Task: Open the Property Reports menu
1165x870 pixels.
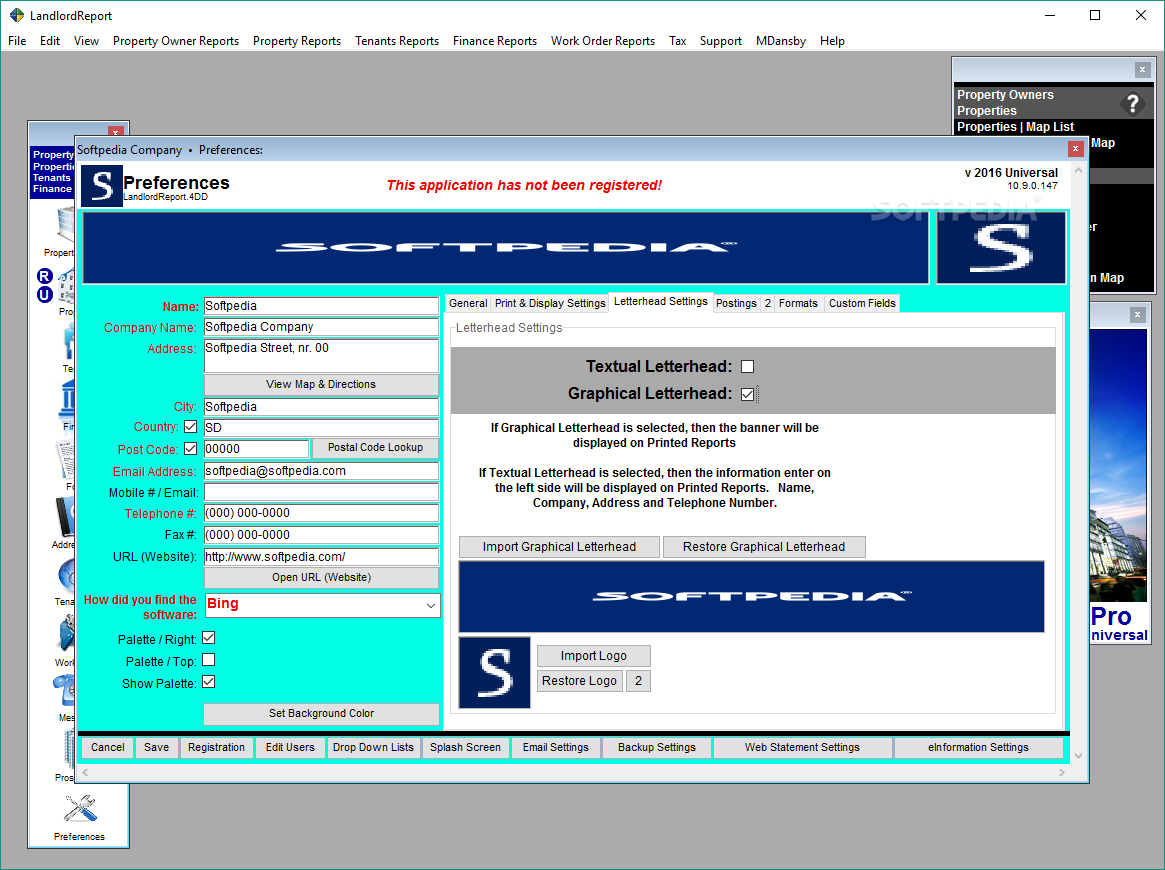Action: 296,41
